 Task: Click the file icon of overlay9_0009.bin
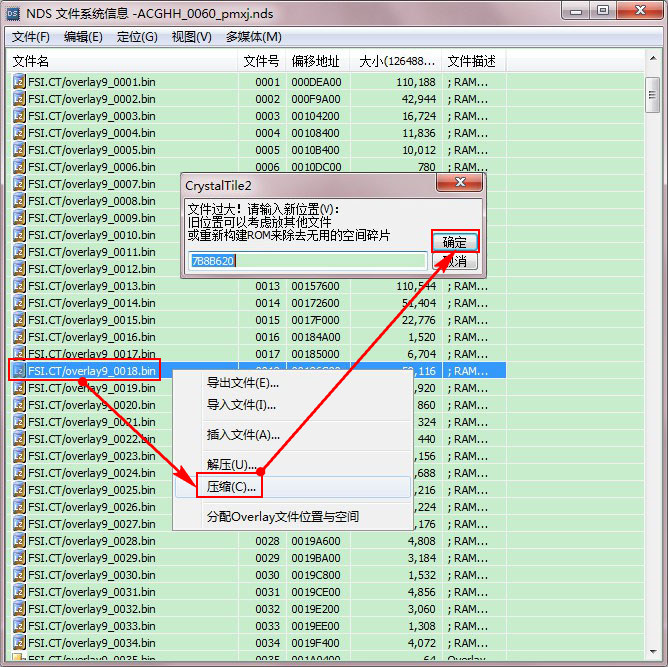pyautogui.click(x=19, y=218)
